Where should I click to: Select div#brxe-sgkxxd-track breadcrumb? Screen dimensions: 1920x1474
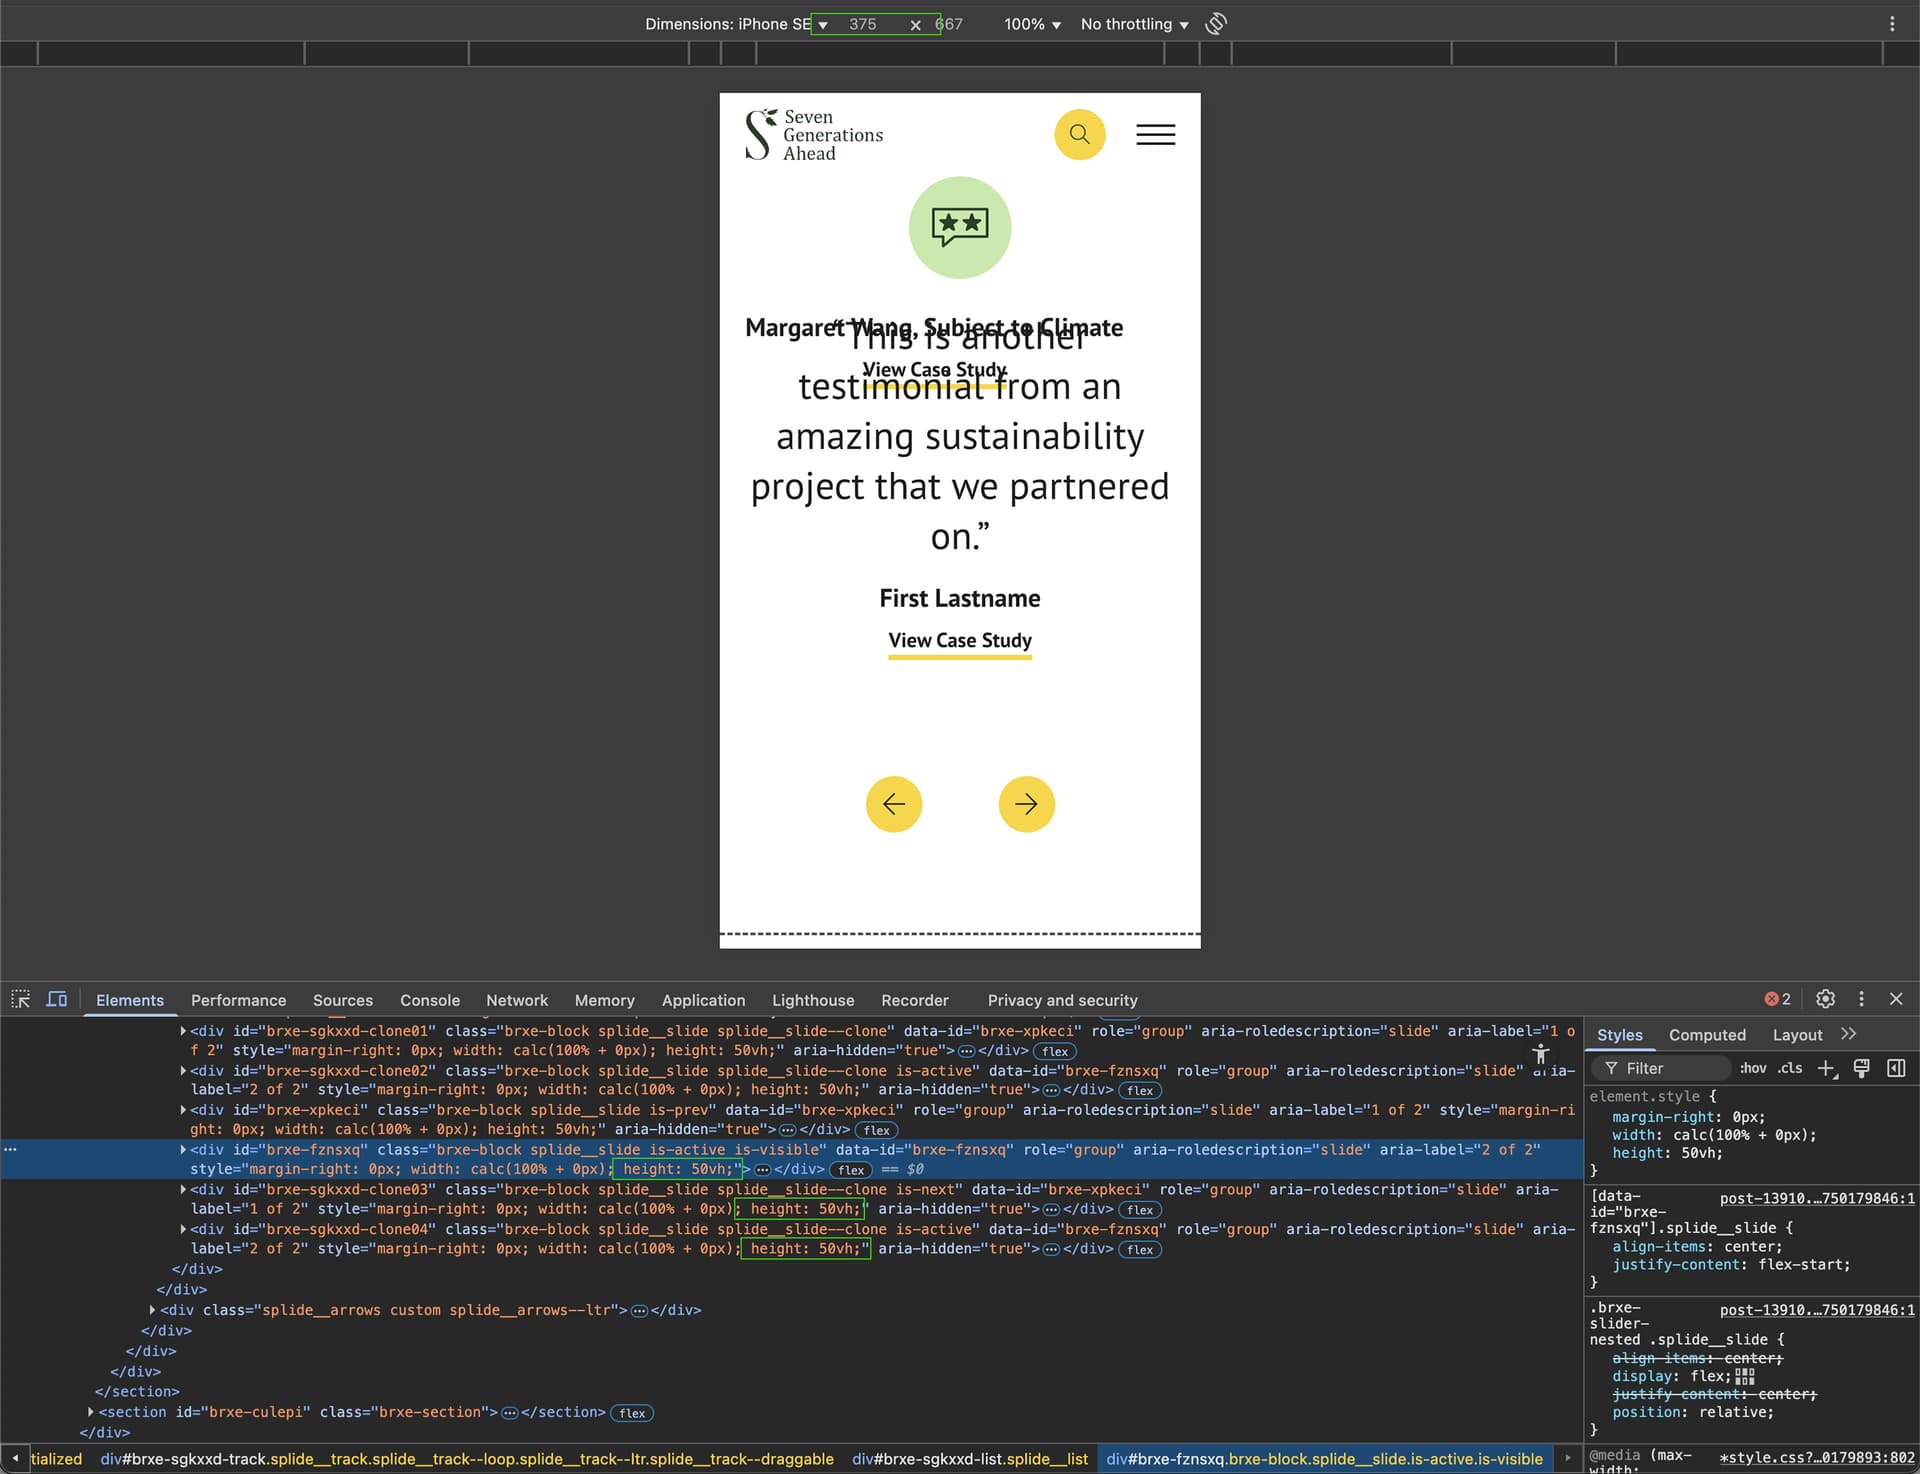[467, 1459]
